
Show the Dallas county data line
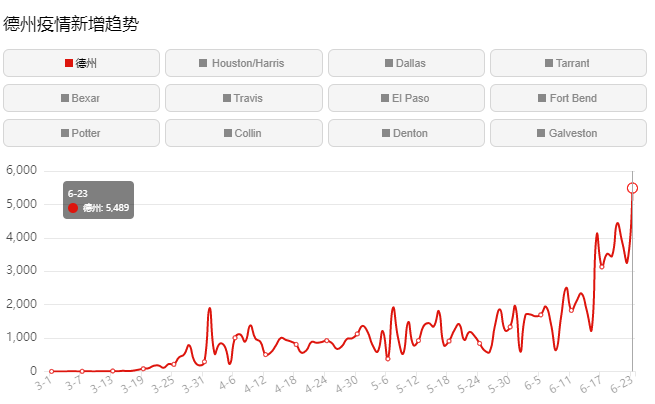[406, 63]
